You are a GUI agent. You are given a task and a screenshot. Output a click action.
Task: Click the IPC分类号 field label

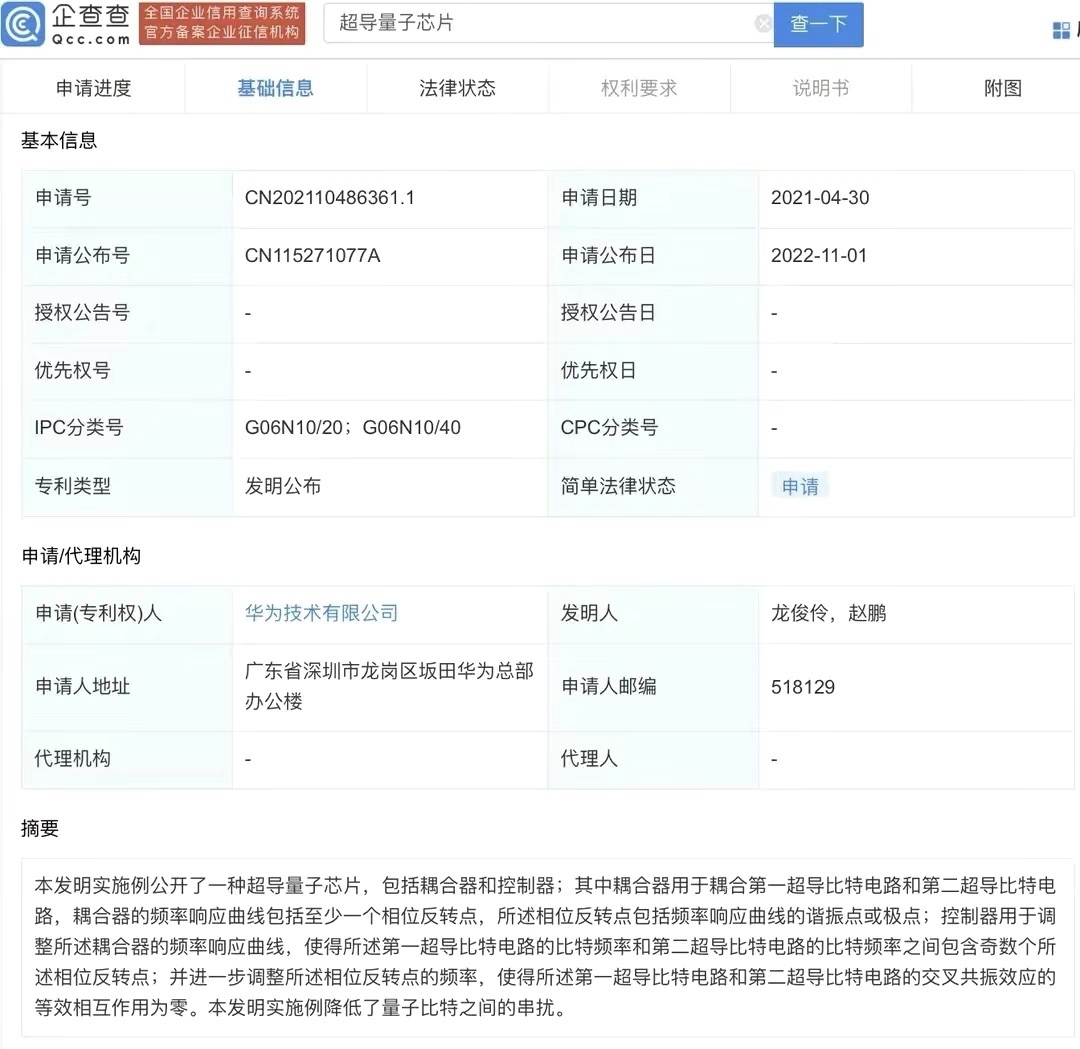[79, 428]
